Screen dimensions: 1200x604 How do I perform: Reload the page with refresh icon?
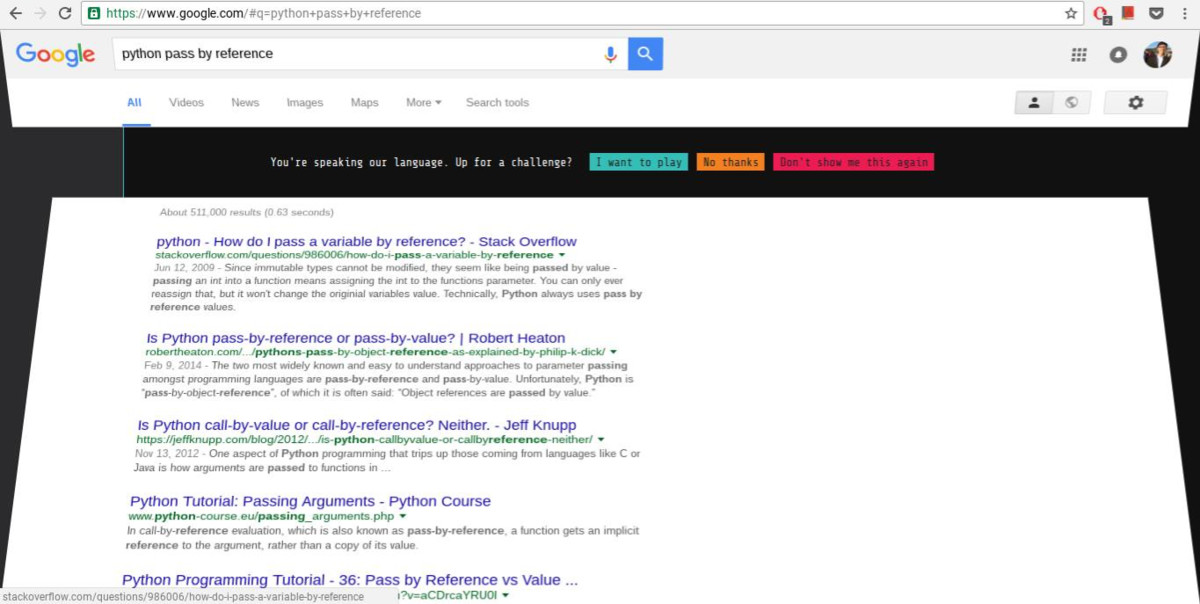65,14
